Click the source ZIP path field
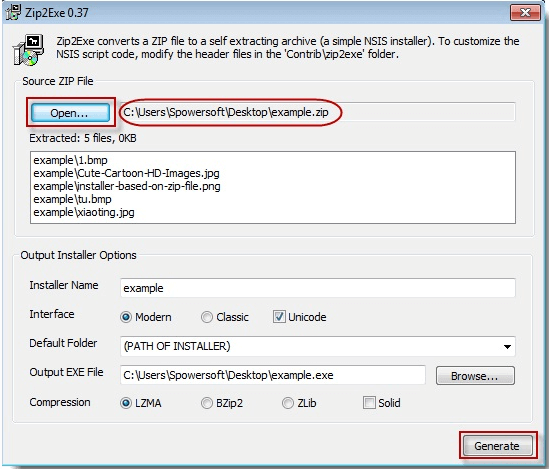This screenshot has width=549, height=469. pos(317,112)
